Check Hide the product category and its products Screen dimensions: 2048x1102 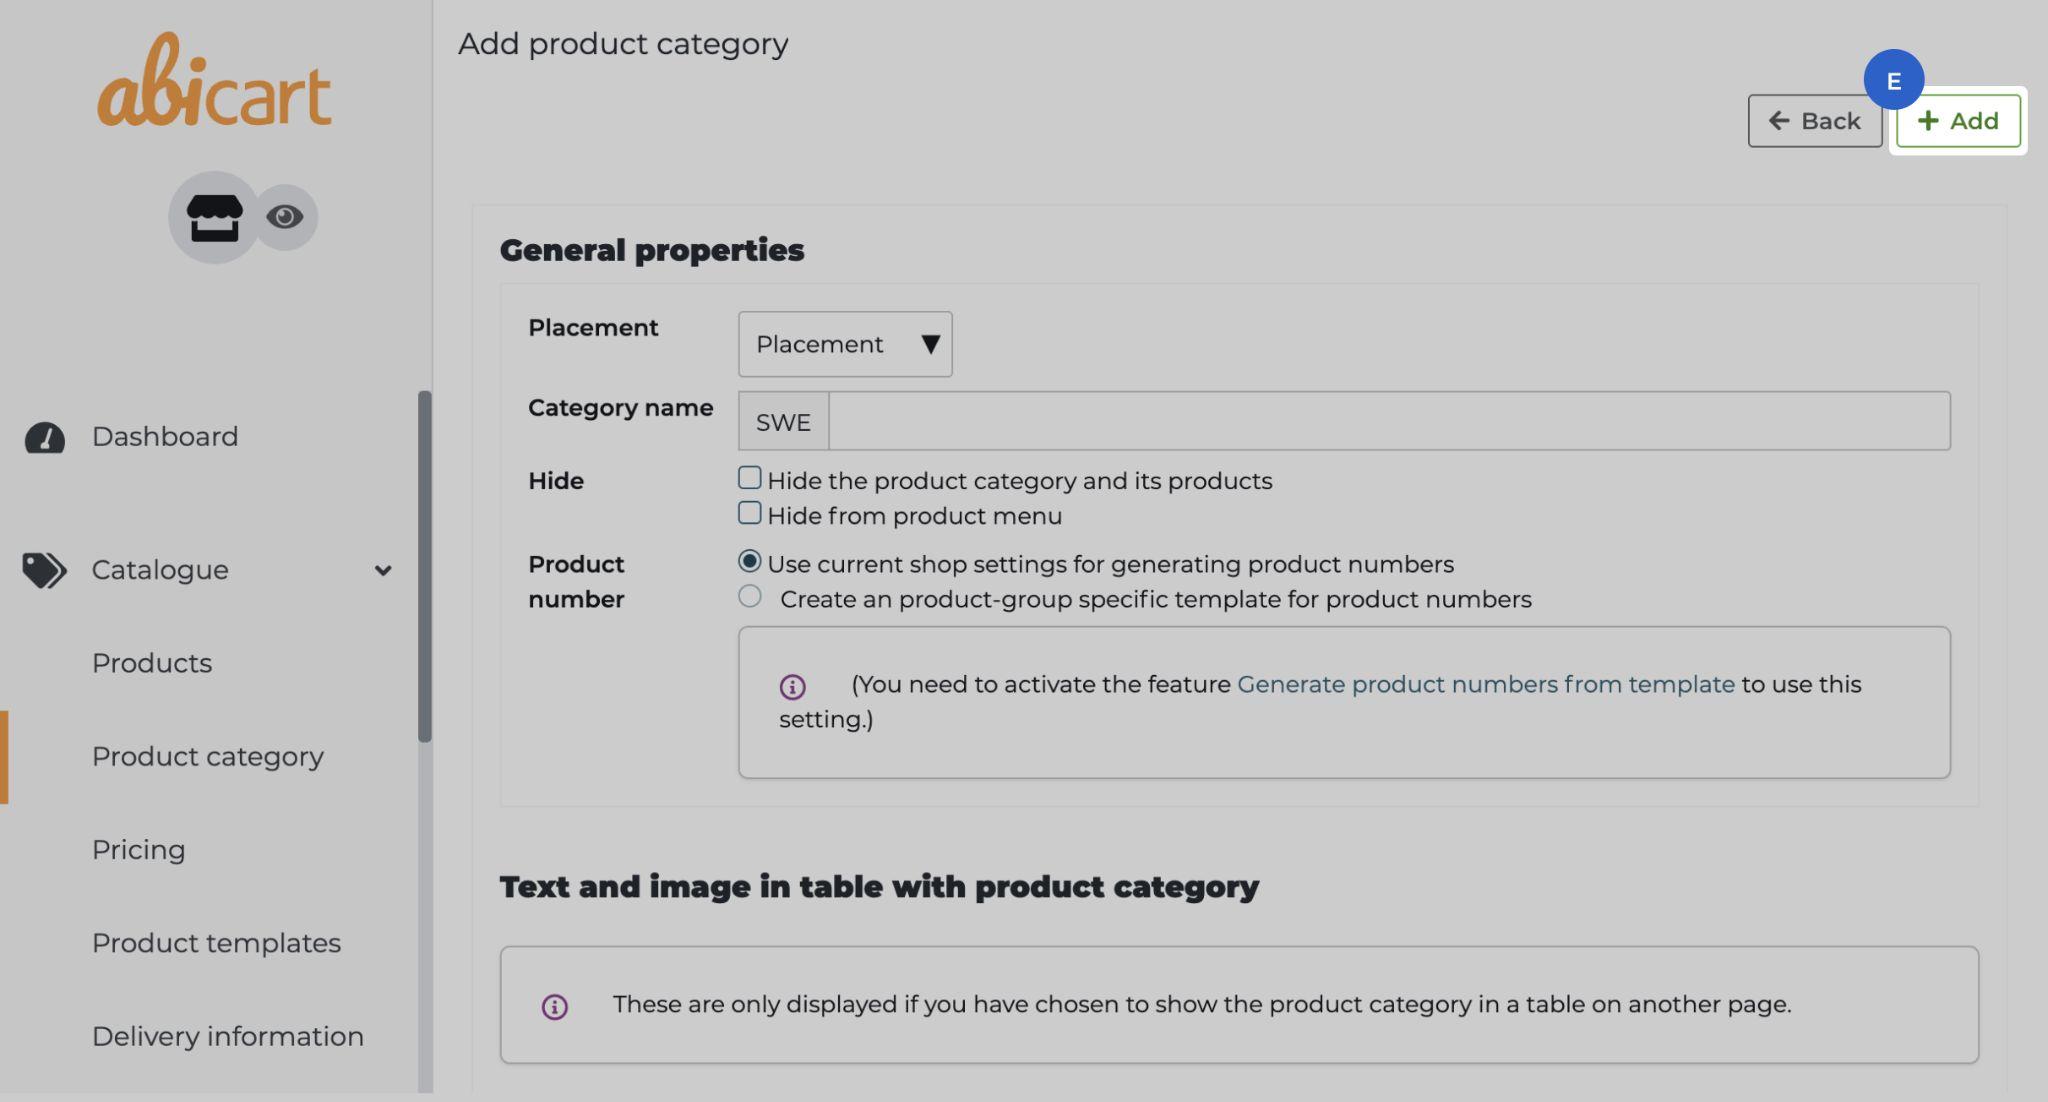click(x=749, y=478)
